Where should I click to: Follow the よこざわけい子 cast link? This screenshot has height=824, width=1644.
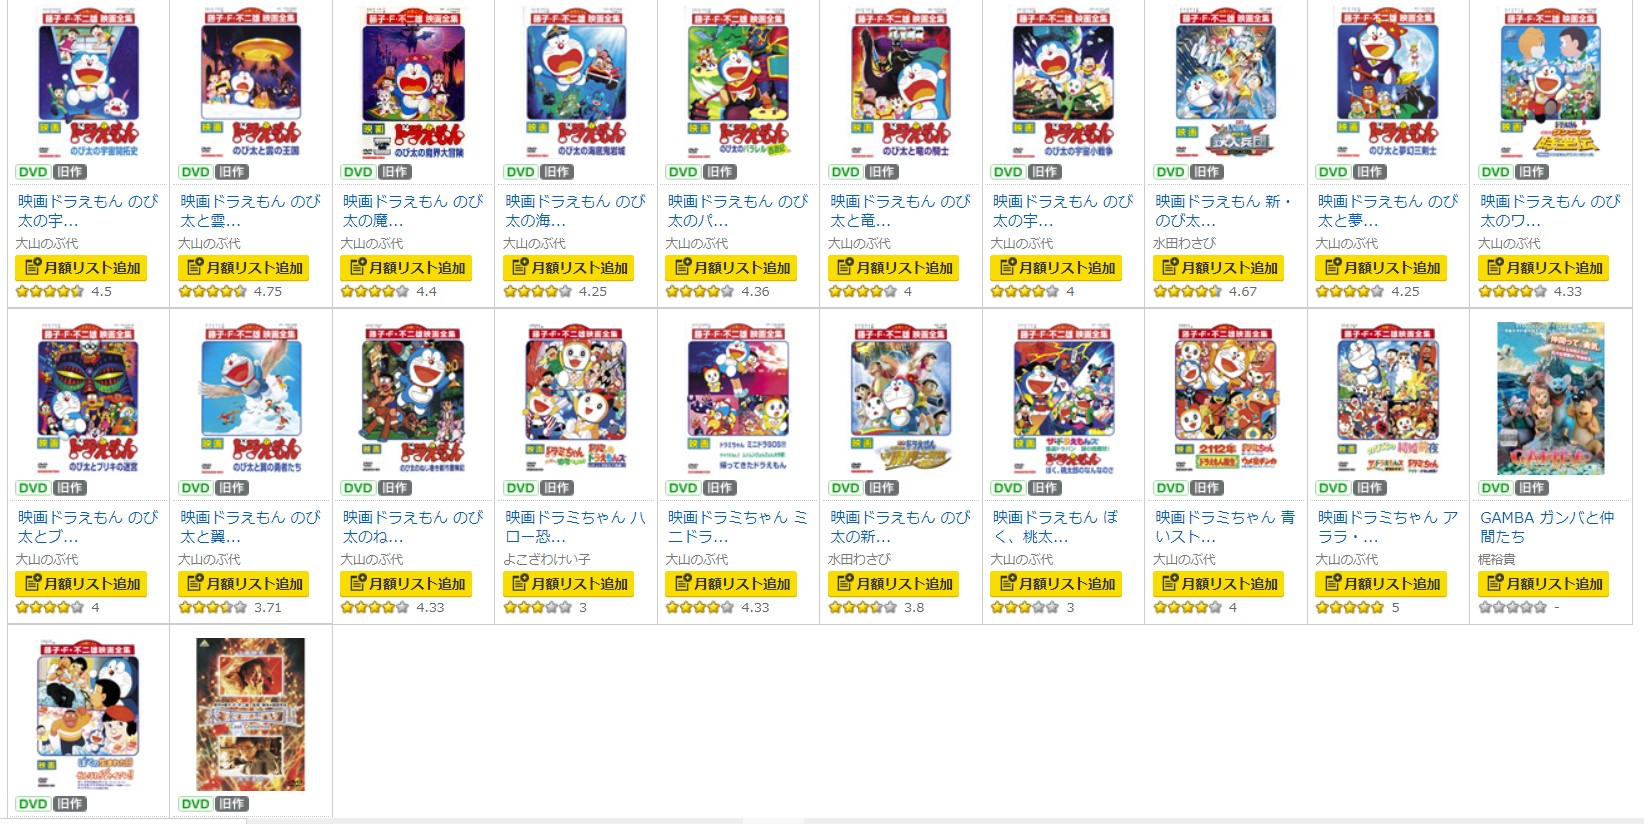pyautogui.click(x=547, y=559)
